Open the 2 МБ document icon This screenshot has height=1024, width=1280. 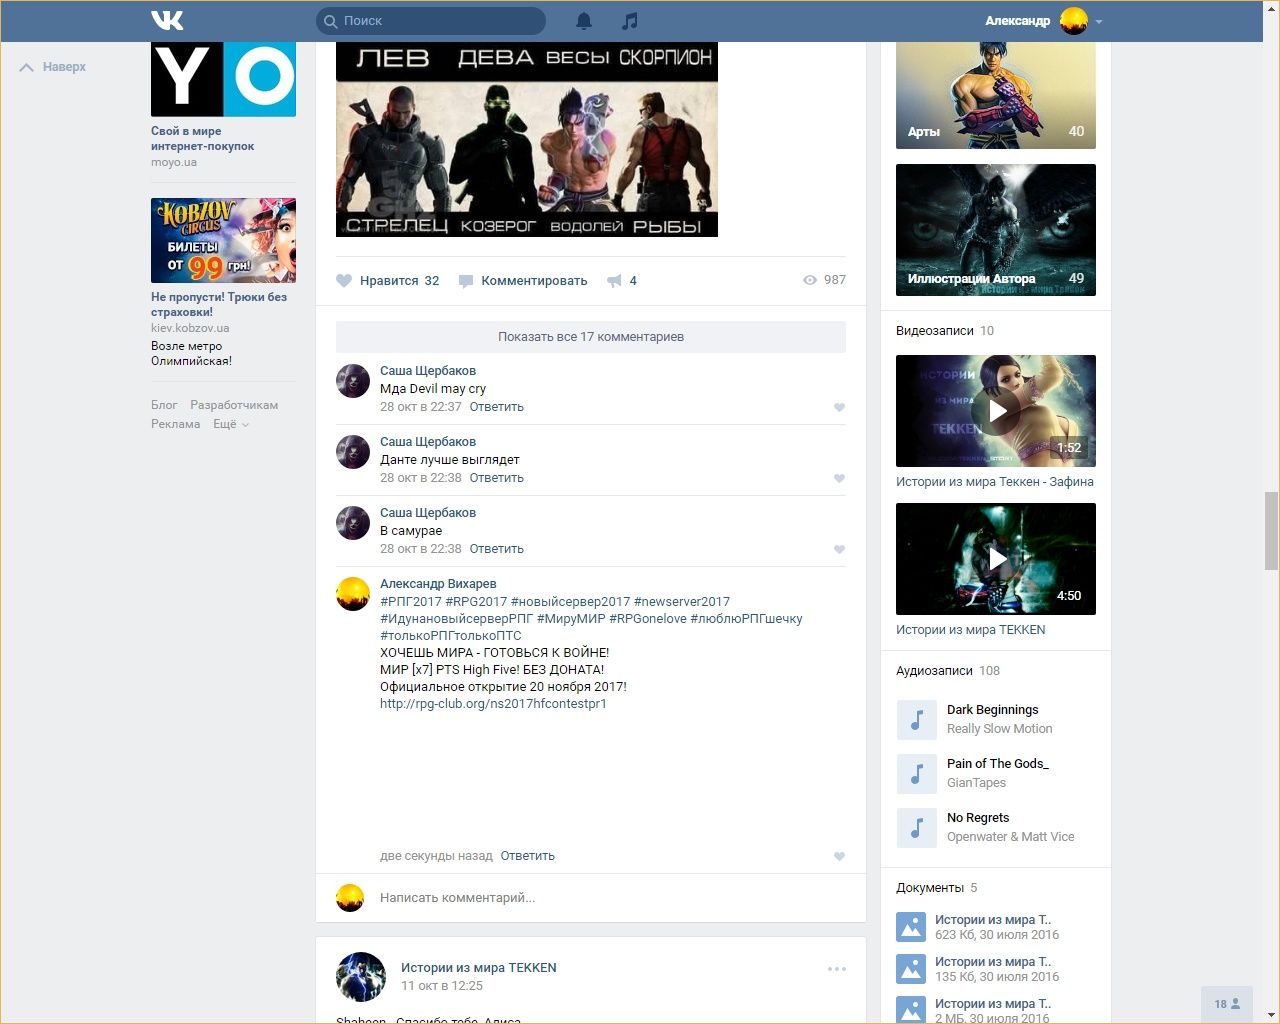point(911,1010)
